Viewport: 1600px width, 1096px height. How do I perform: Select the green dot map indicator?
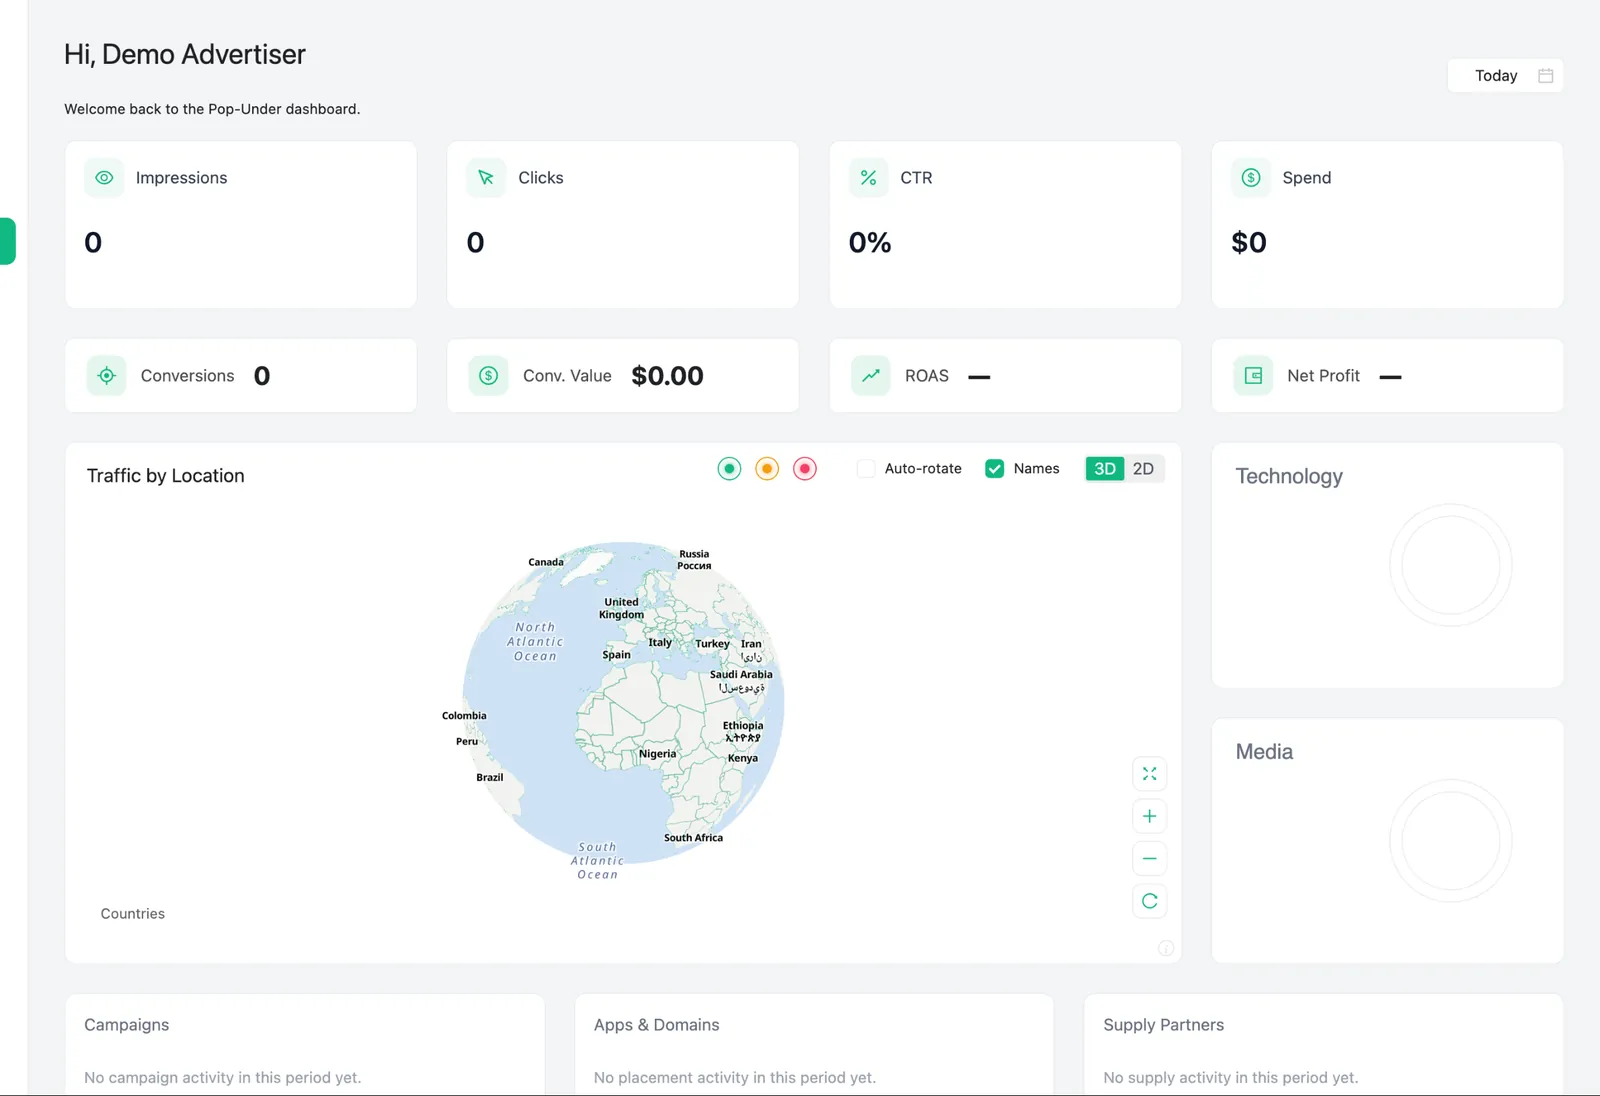pos(730,469)
